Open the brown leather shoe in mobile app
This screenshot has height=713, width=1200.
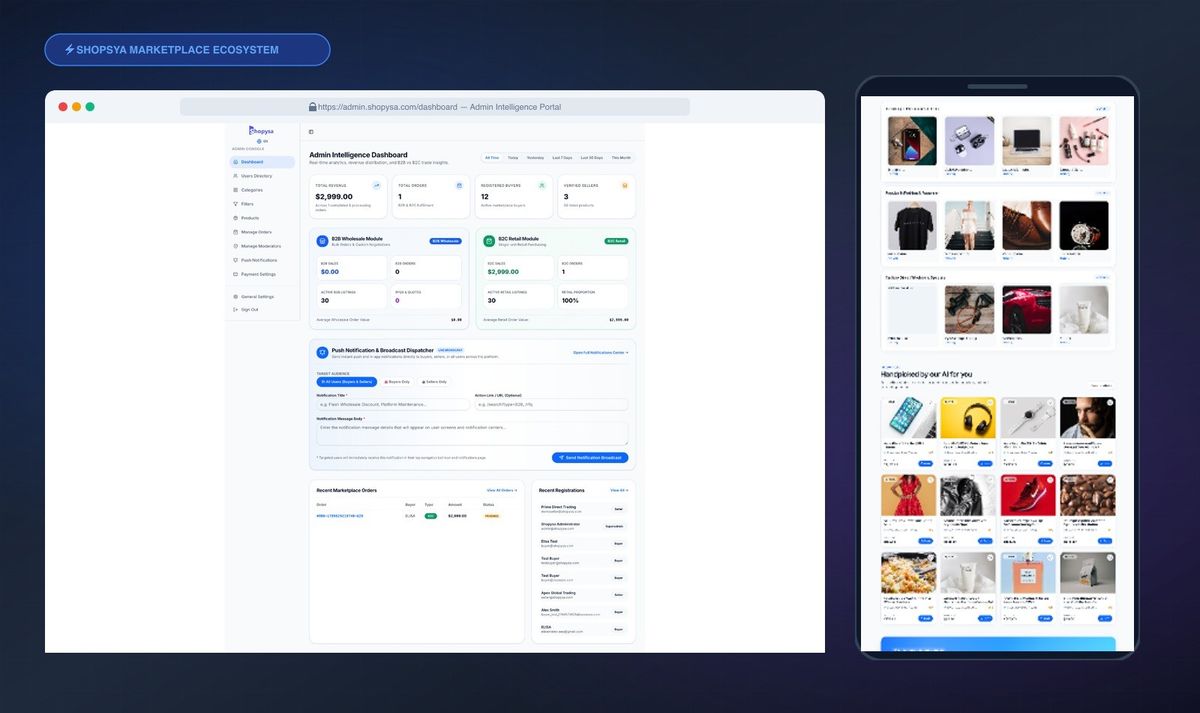1027,226
